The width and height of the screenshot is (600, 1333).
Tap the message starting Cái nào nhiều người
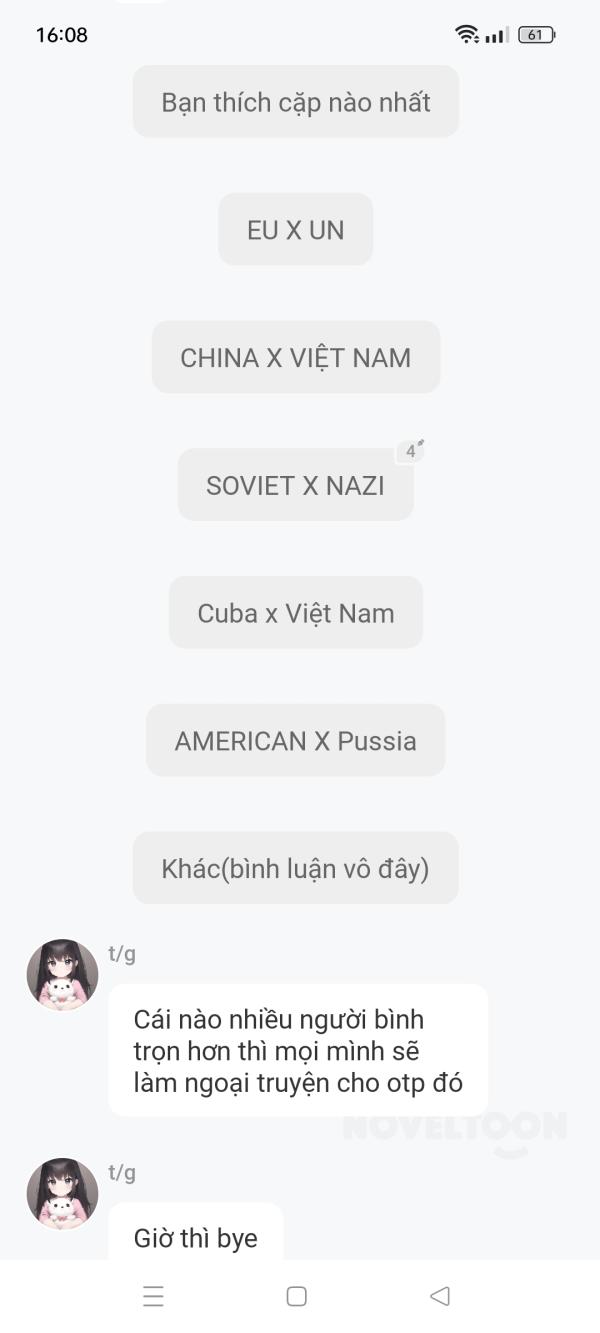click(298, 1051)
